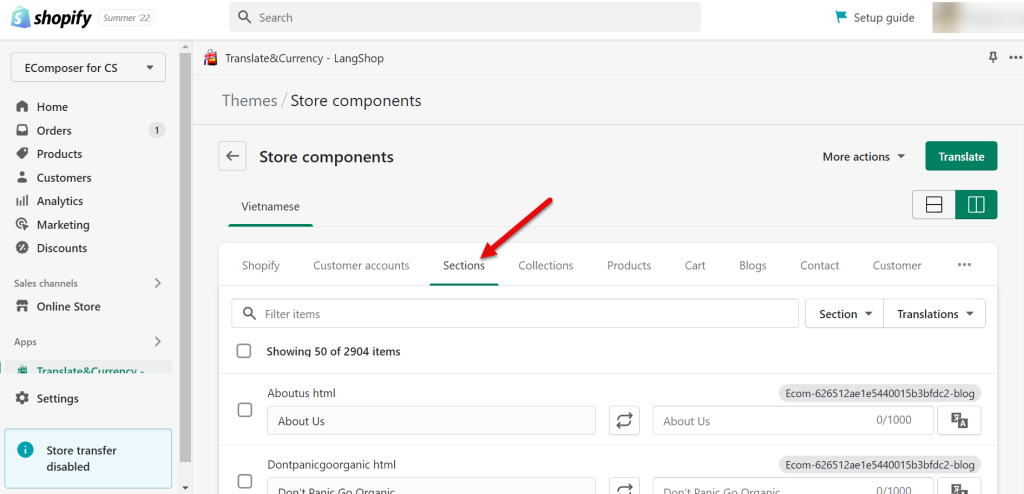Click the Aboutus html Ecom-626512ae1e5440015b3bfdc2-blog tag
Image resolution: width=1024 pixels, height=494 pixels.
(880, 393)
